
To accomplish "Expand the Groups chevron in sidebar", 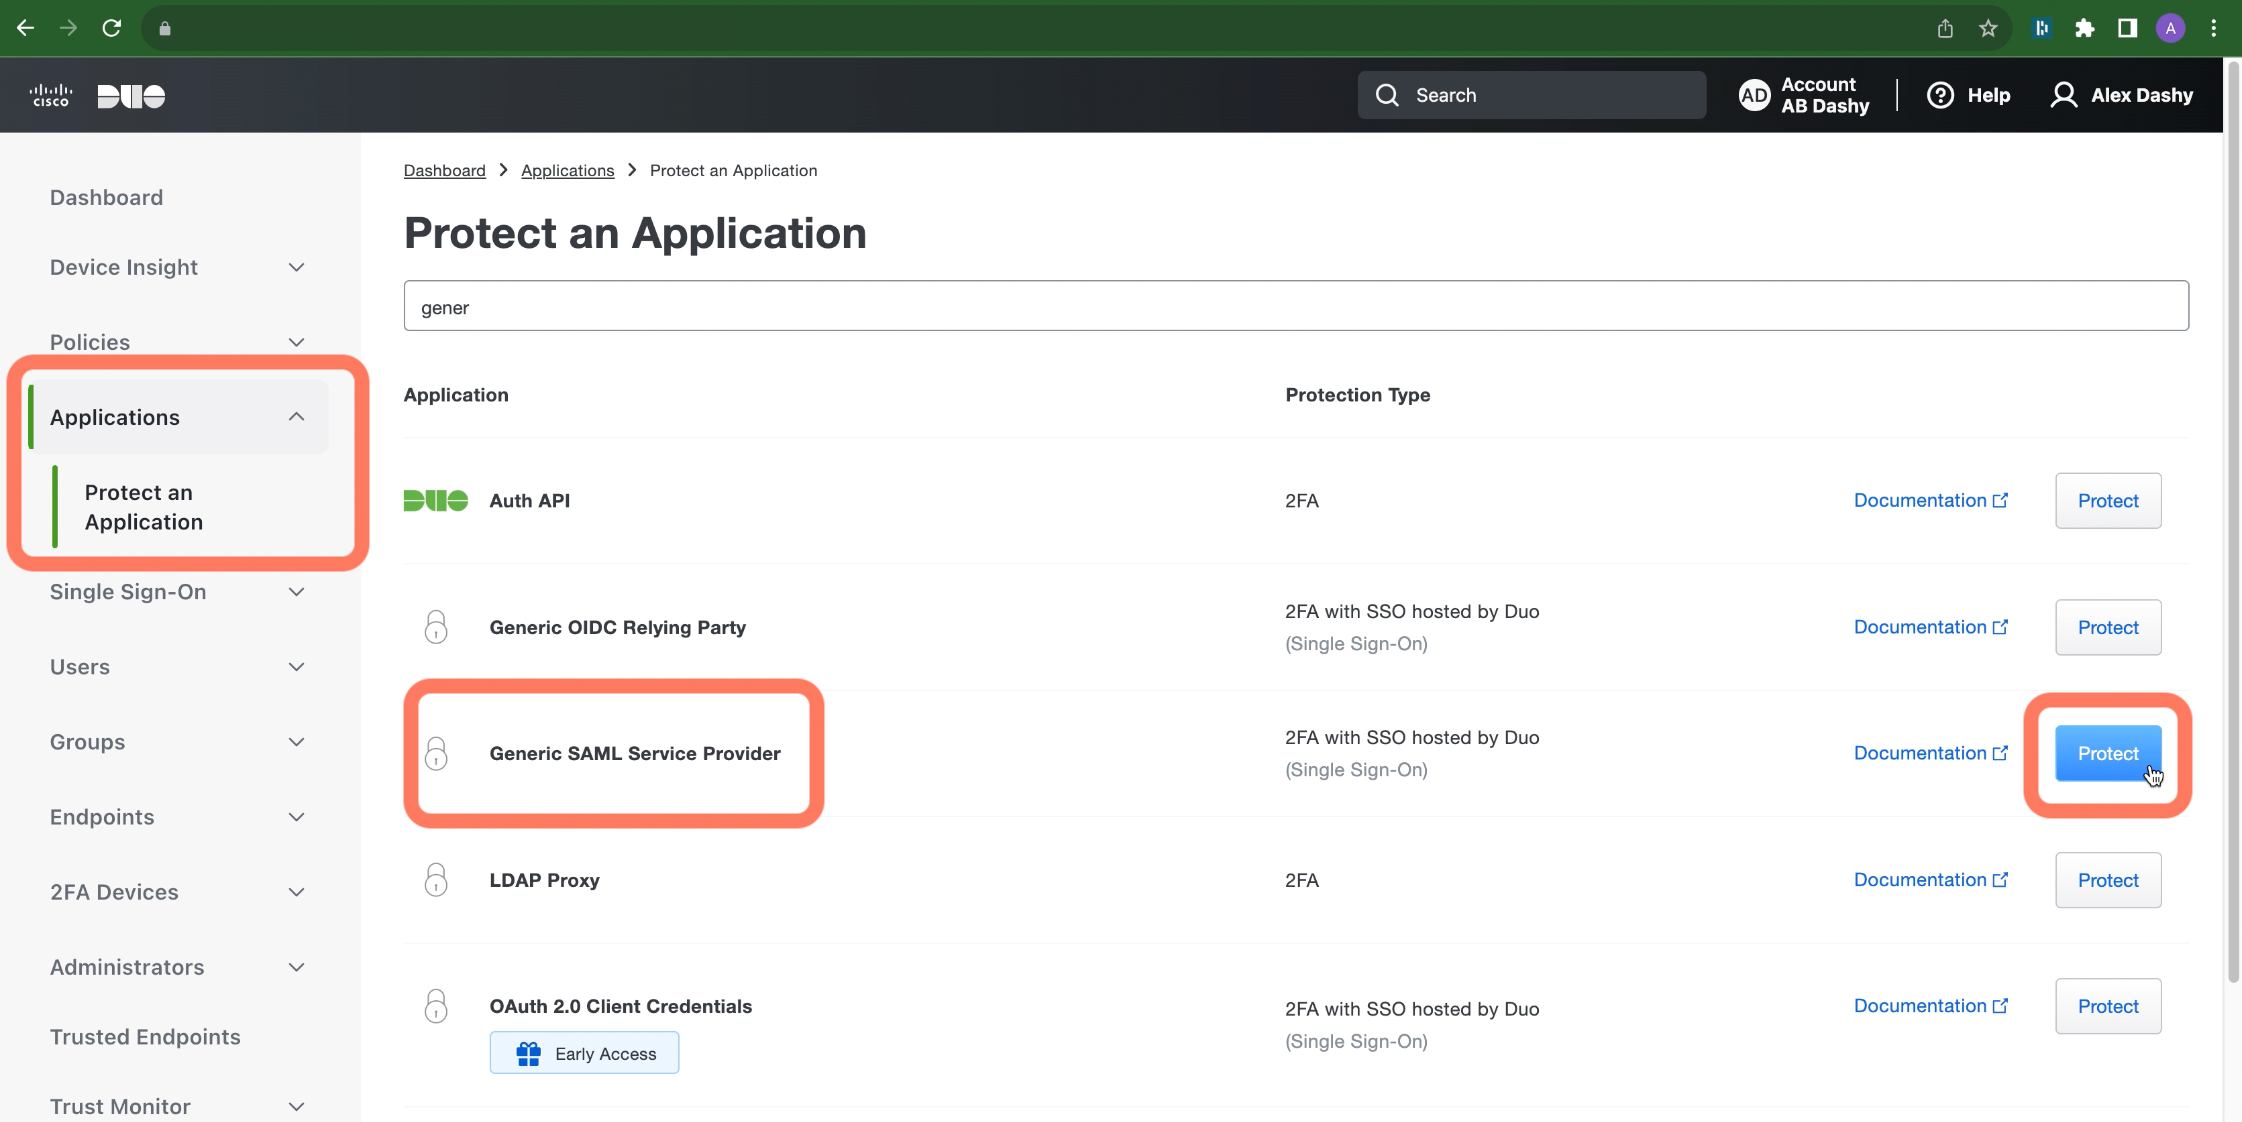I will click(x=296, y=742).
